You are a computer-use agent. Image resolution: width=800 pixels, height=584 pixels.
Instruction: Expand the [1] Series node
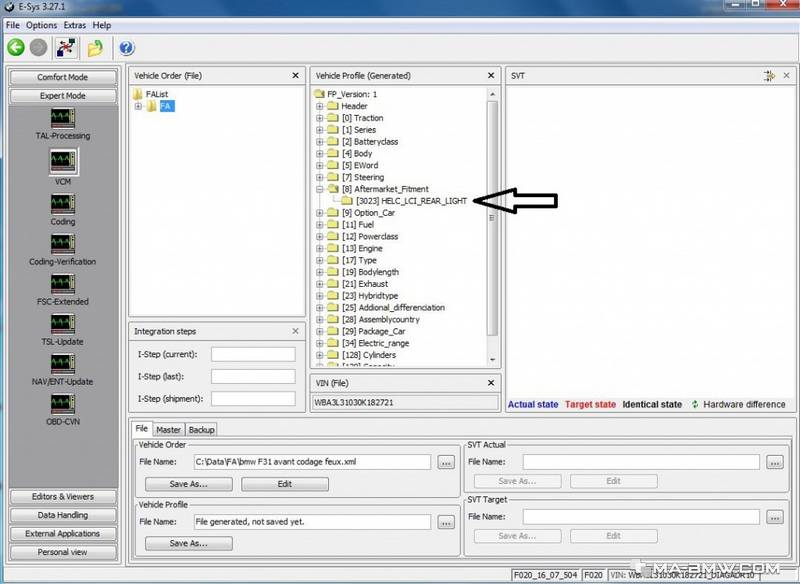click(319, 130)
